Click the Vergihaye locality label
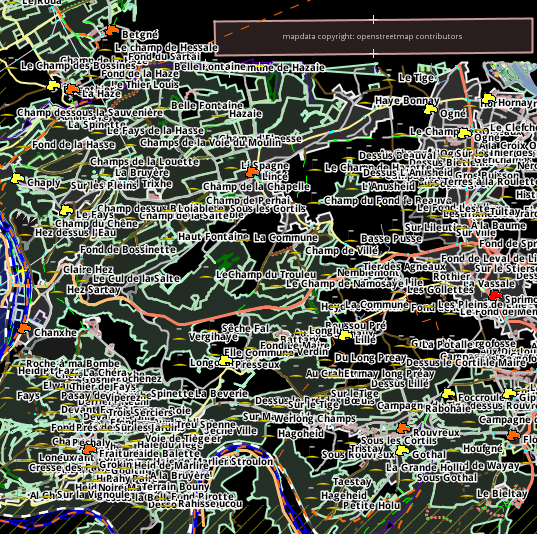Image resolution: width=537 pixels, height=534 pixels. [213, 337]
